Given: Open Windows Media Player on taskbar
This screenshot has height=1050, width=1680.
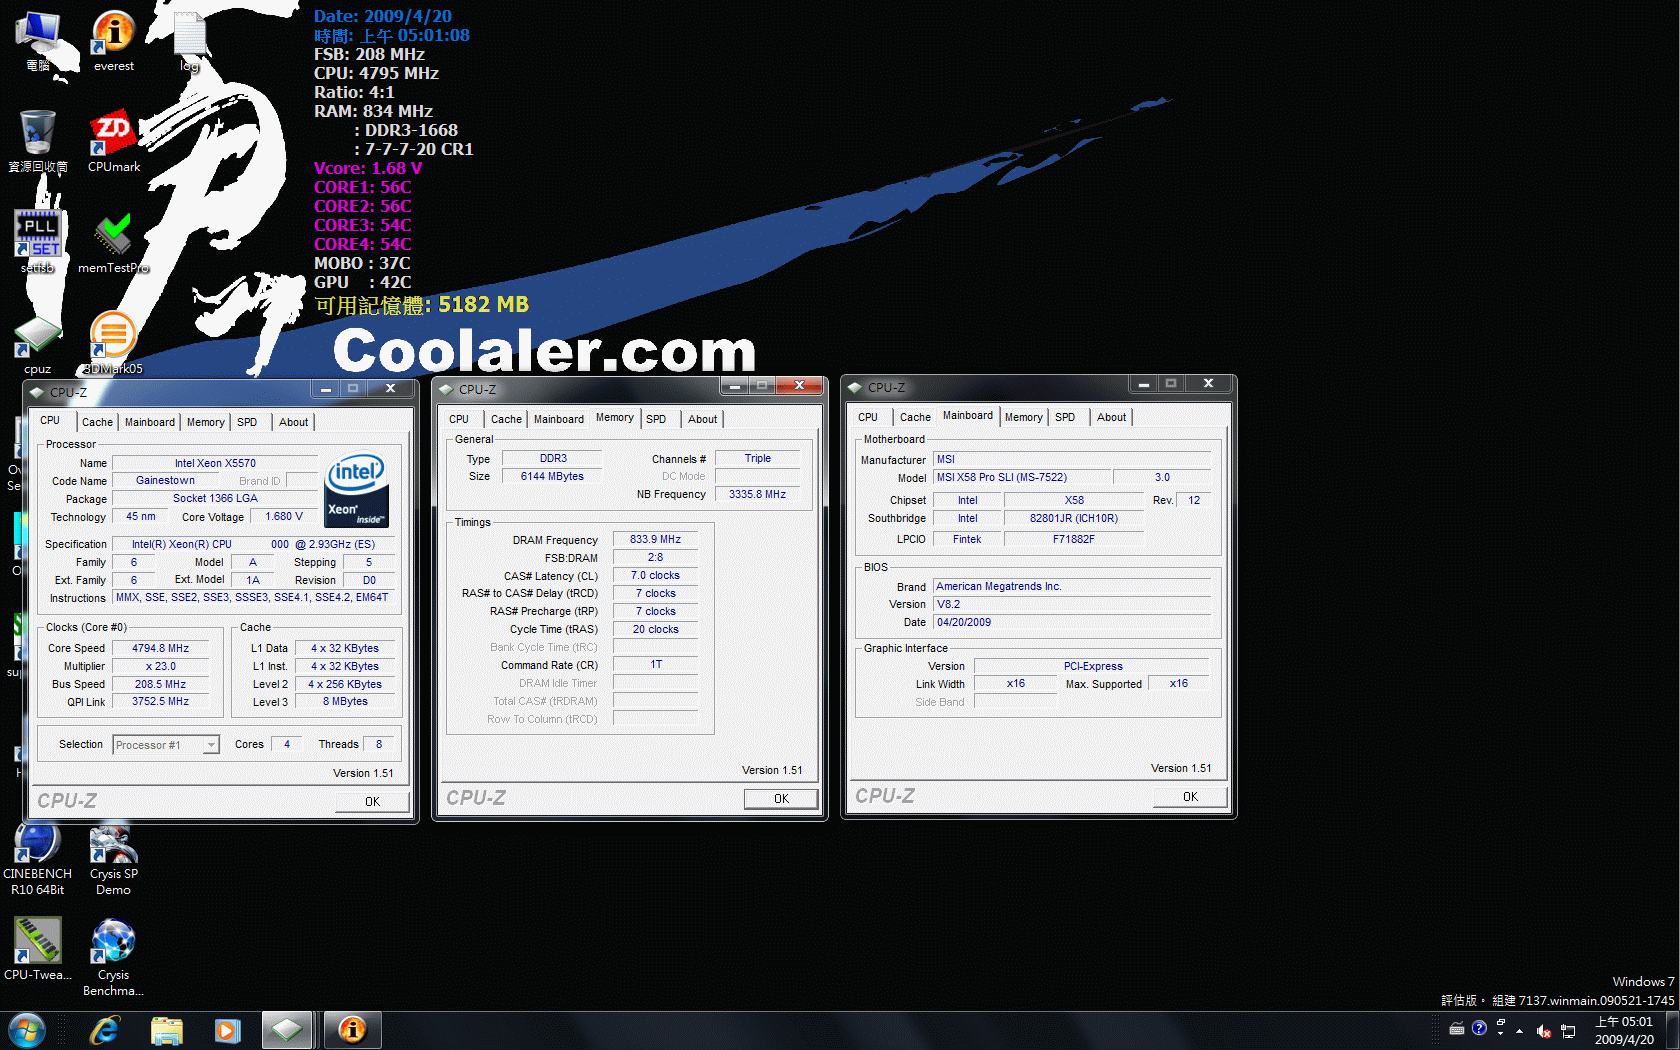Looking at the screenshot, I should tap(227, 1030).
